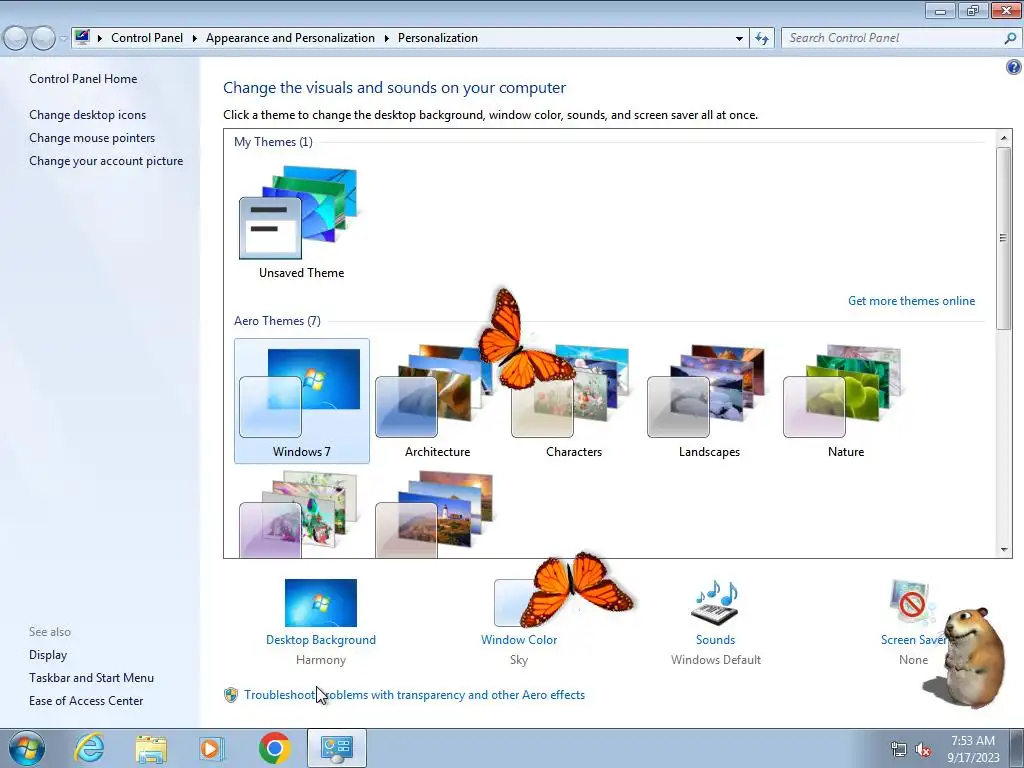Click the muted volume tray icon
Image resolution: width=1024 pixels, height=768 pixels.
coord(923,750)
